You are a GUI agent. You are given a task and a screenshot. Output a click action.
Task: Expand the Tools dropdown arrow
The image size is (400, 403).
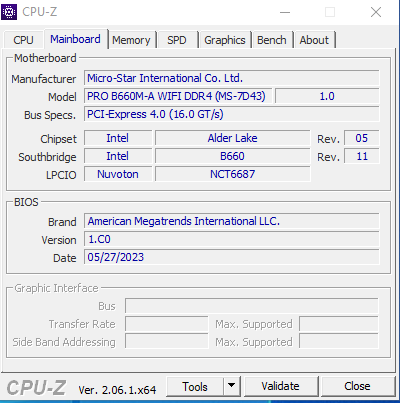coord(232,386)
